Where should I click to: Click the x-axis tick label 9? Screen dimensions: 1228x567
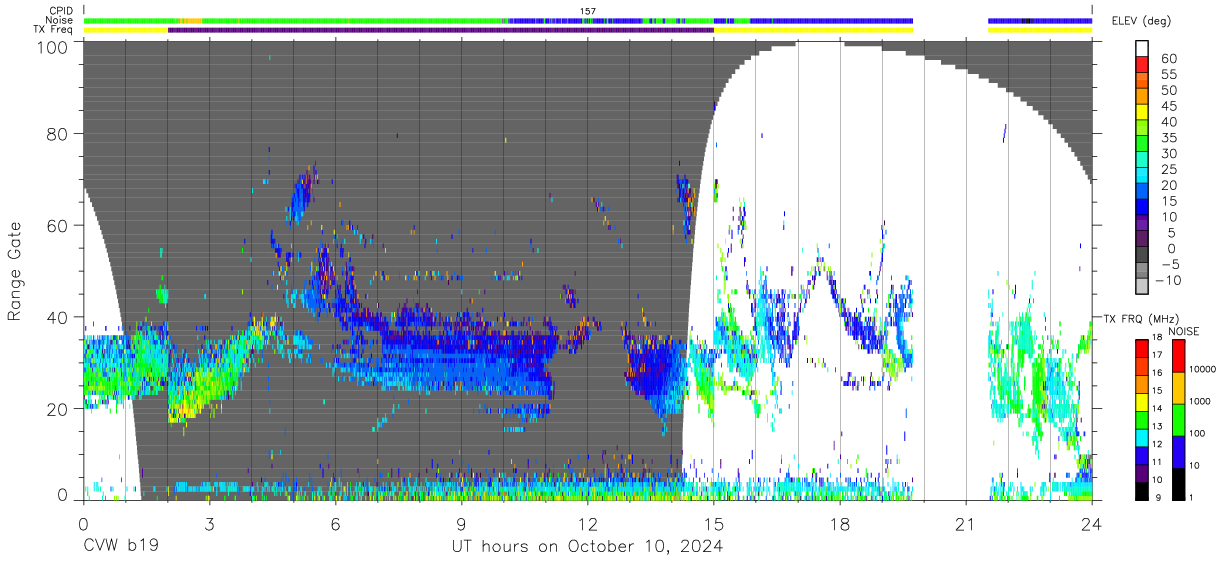point(461,524)
